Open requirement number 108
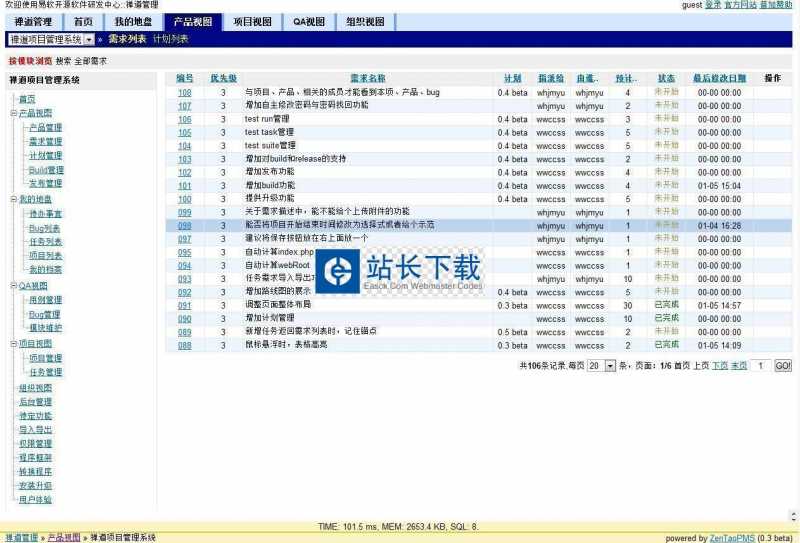 (x=184, y=93)
